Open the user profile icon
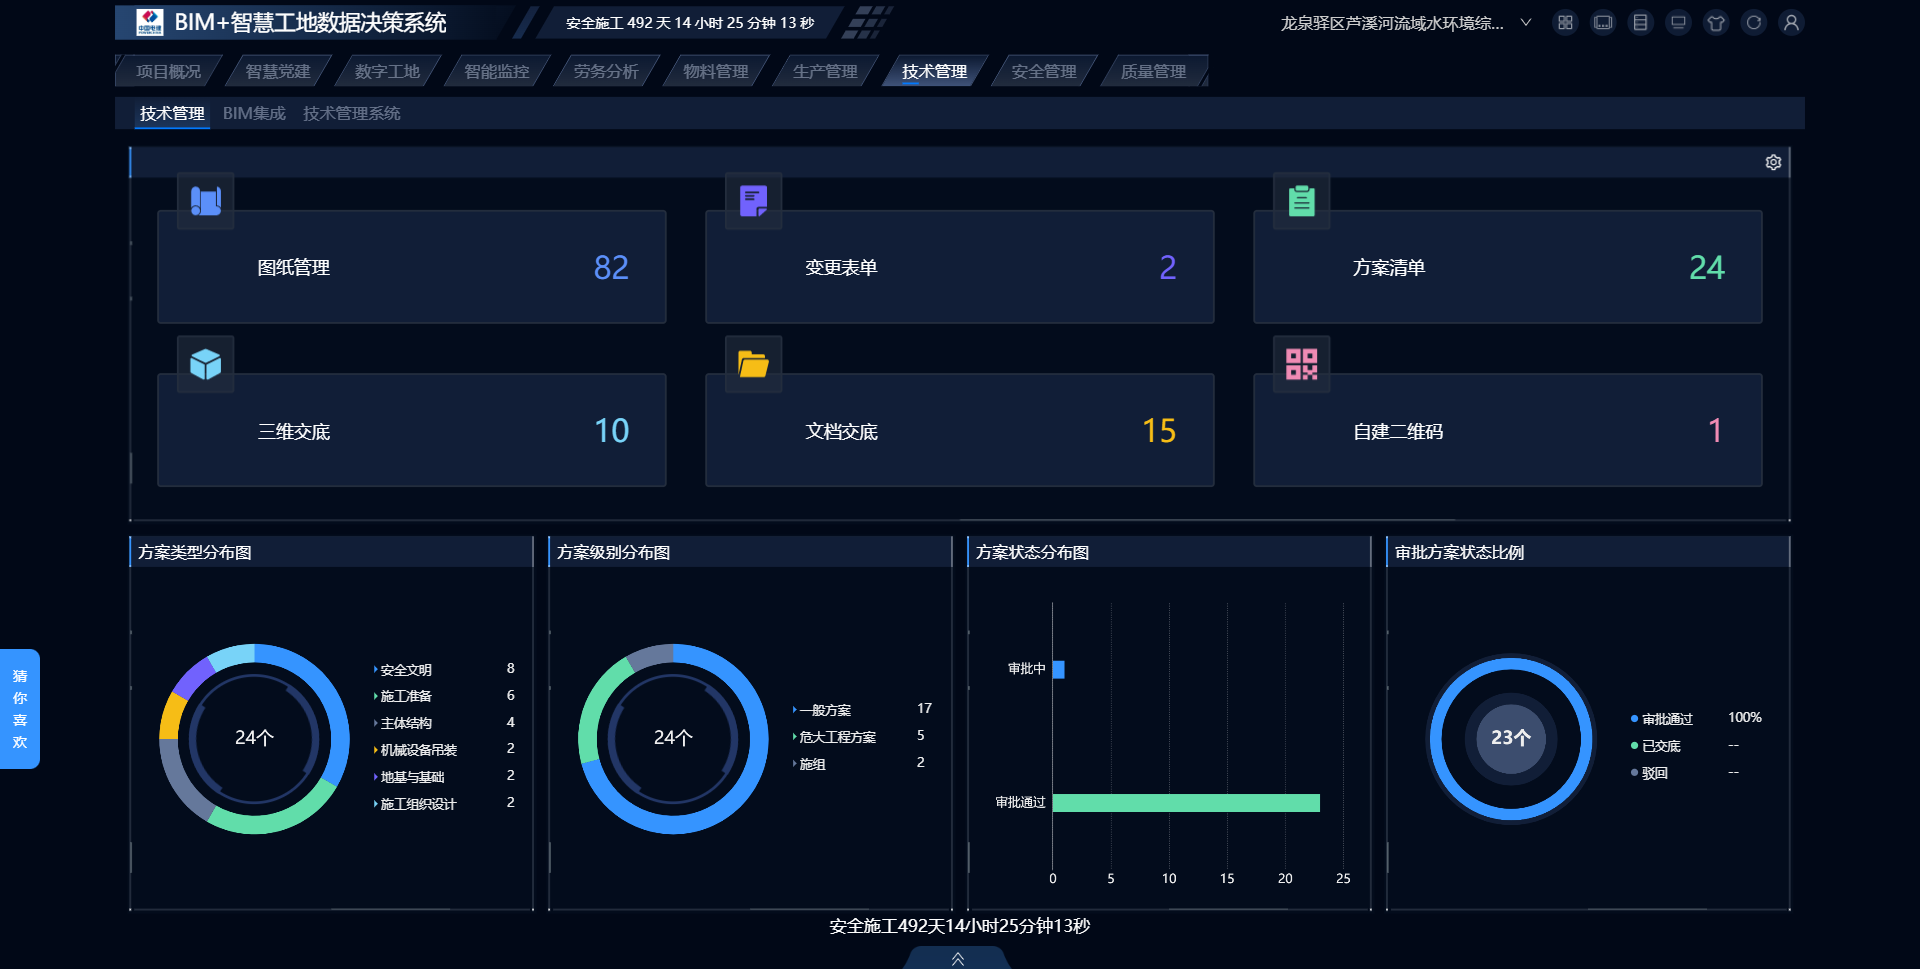The image size is (1920, 969). pyautogui.click(x=1791, y=23)
